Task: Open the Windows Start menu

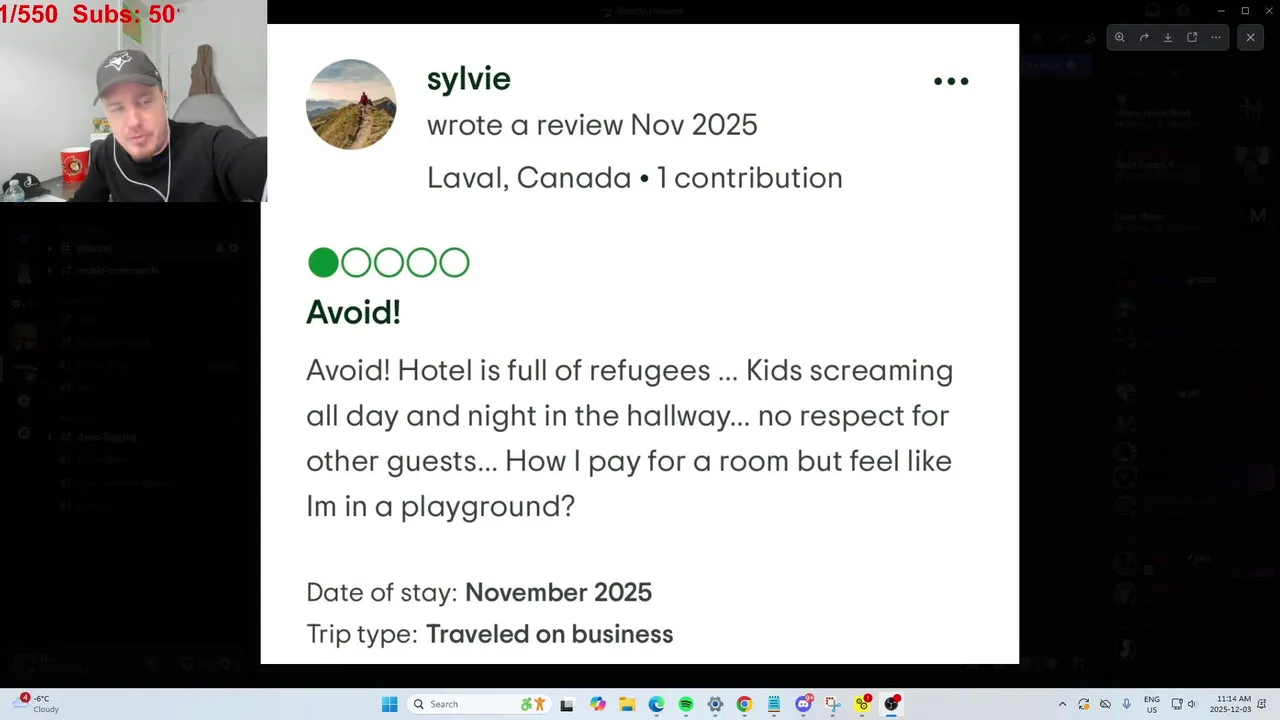Action: [389, 704]
